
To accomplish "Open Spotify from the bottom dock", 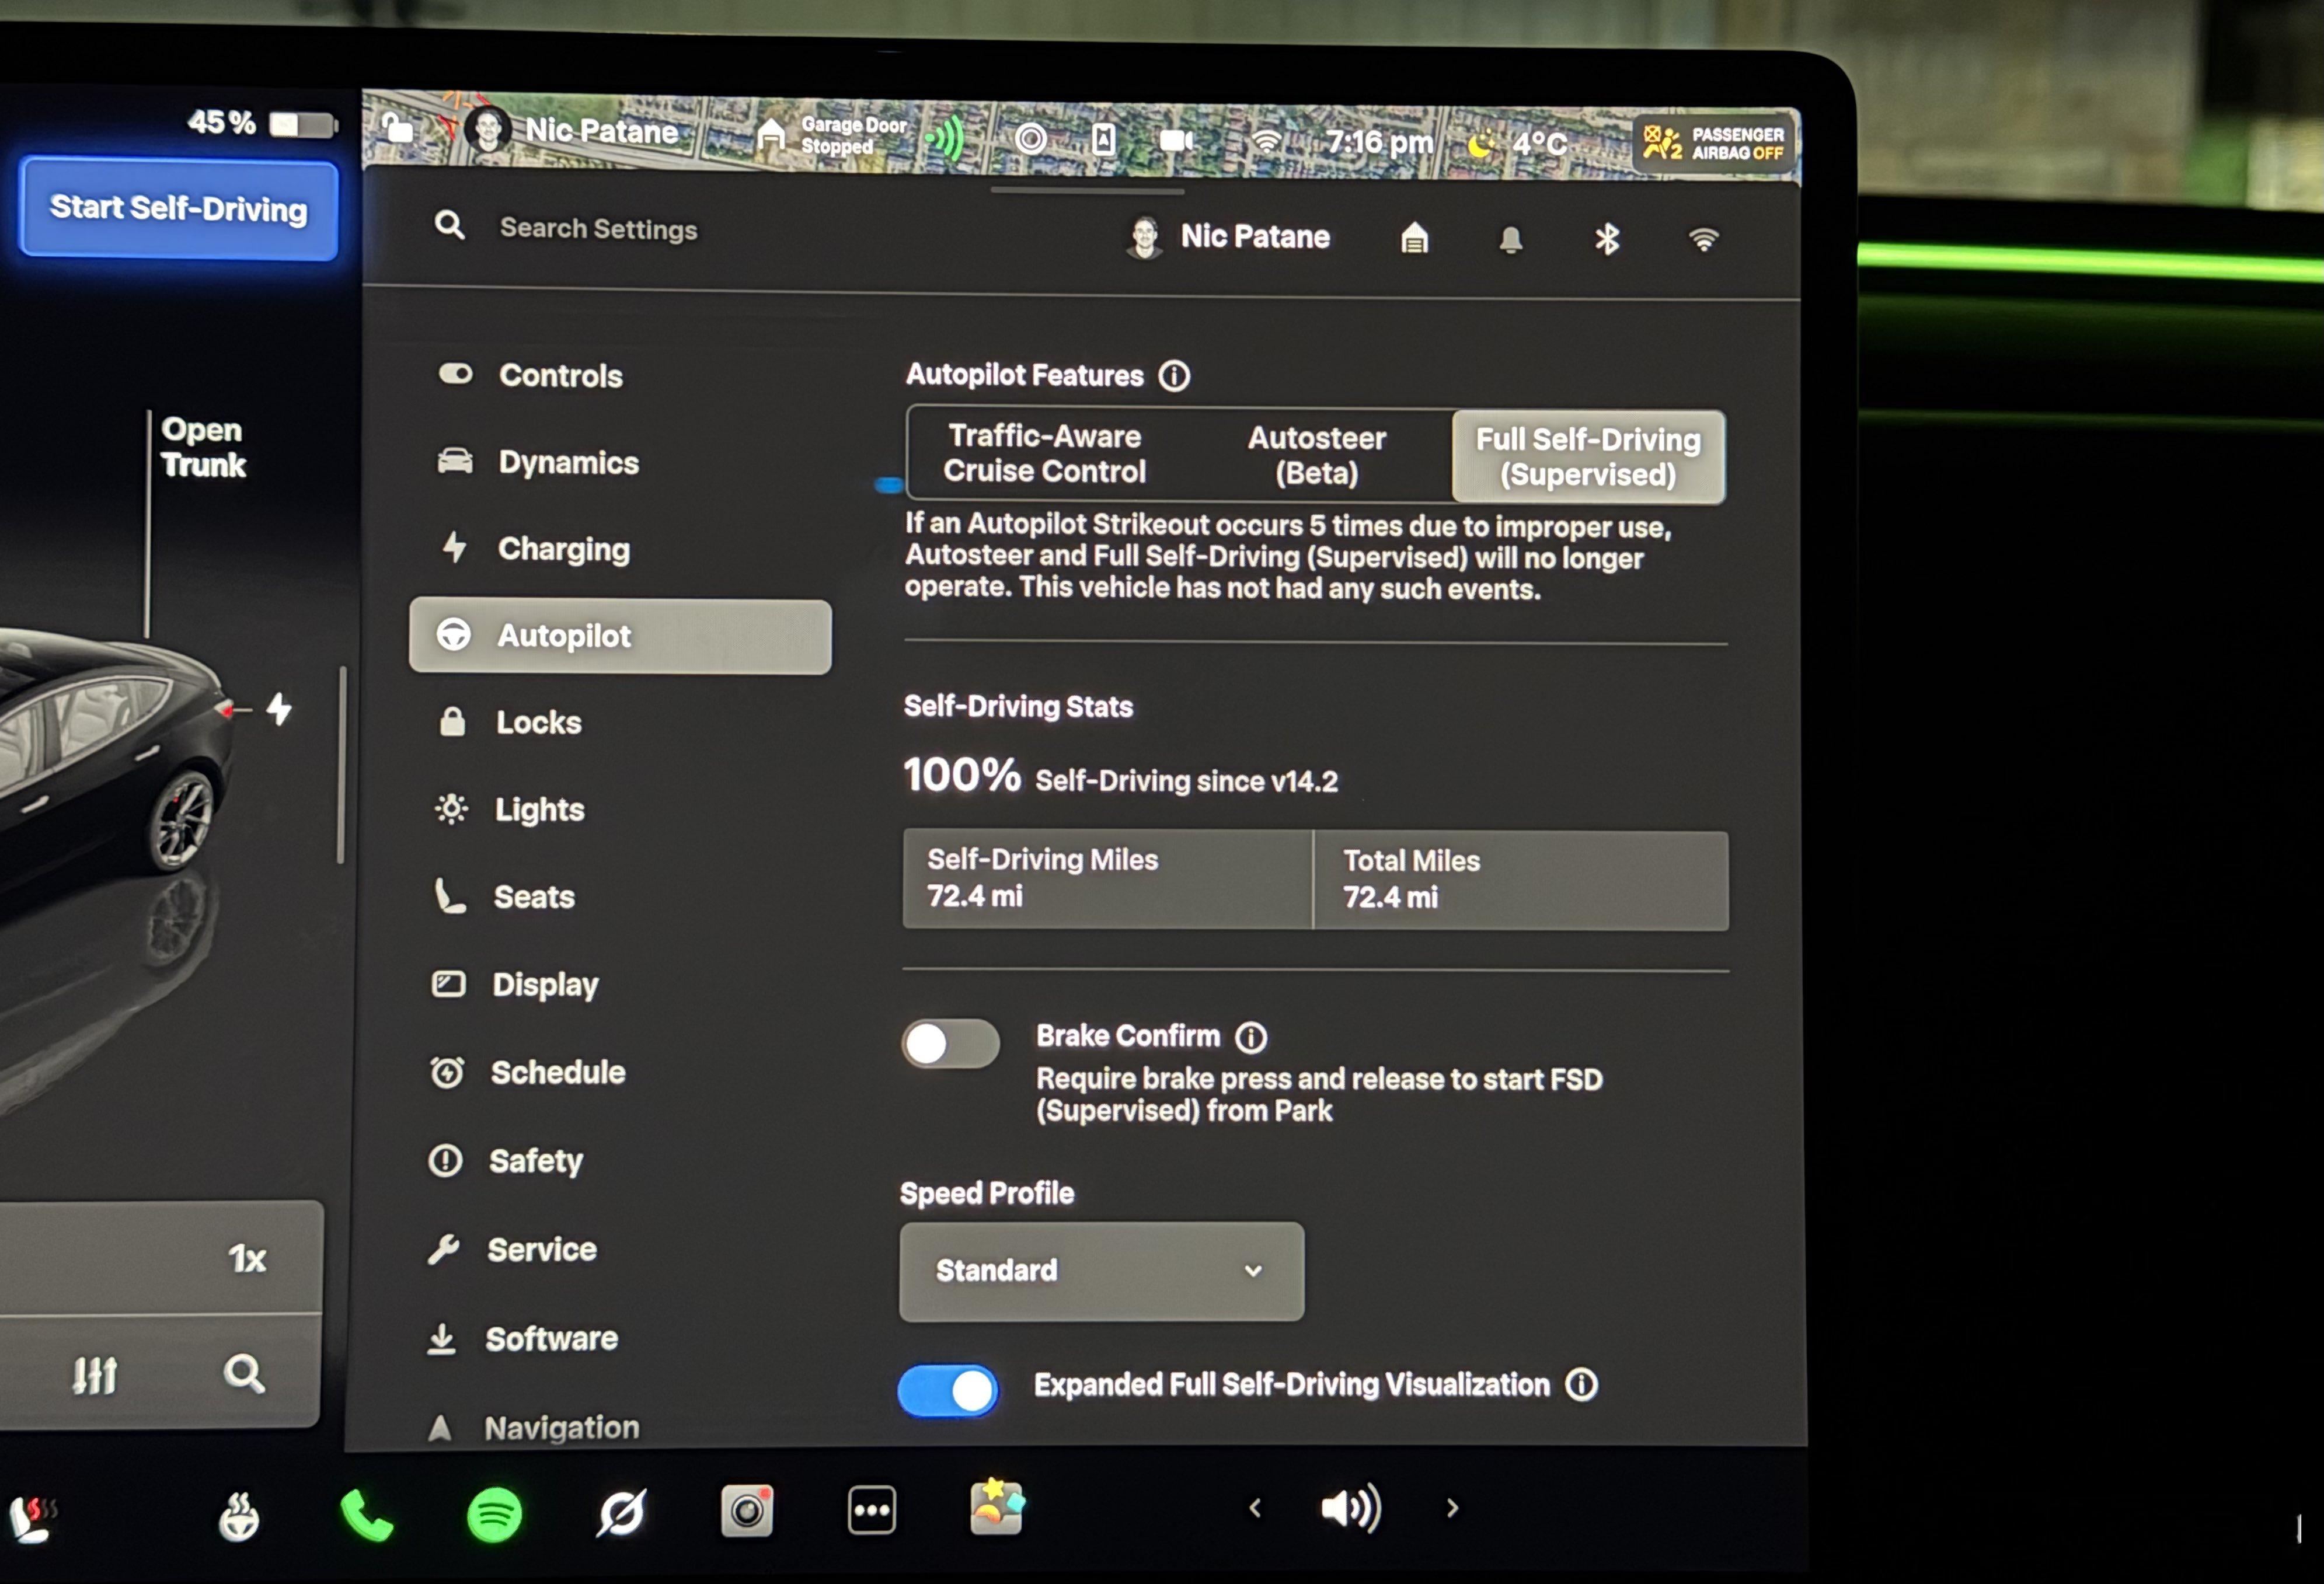I will pos(494,1514).
